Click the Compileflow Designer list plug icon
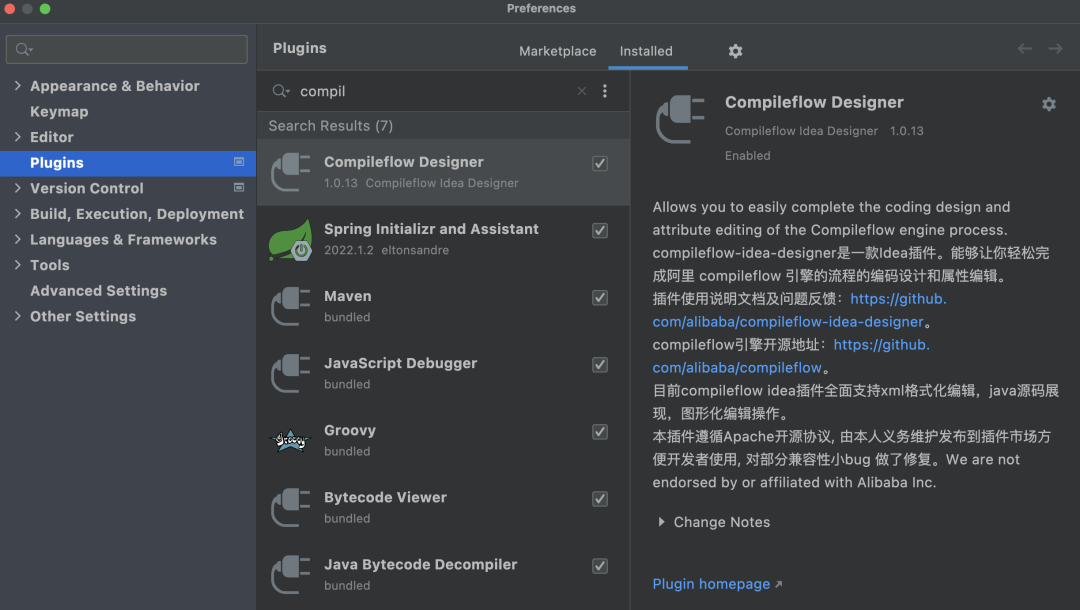This screenshot has width=1080, height=610. (291, 172)
